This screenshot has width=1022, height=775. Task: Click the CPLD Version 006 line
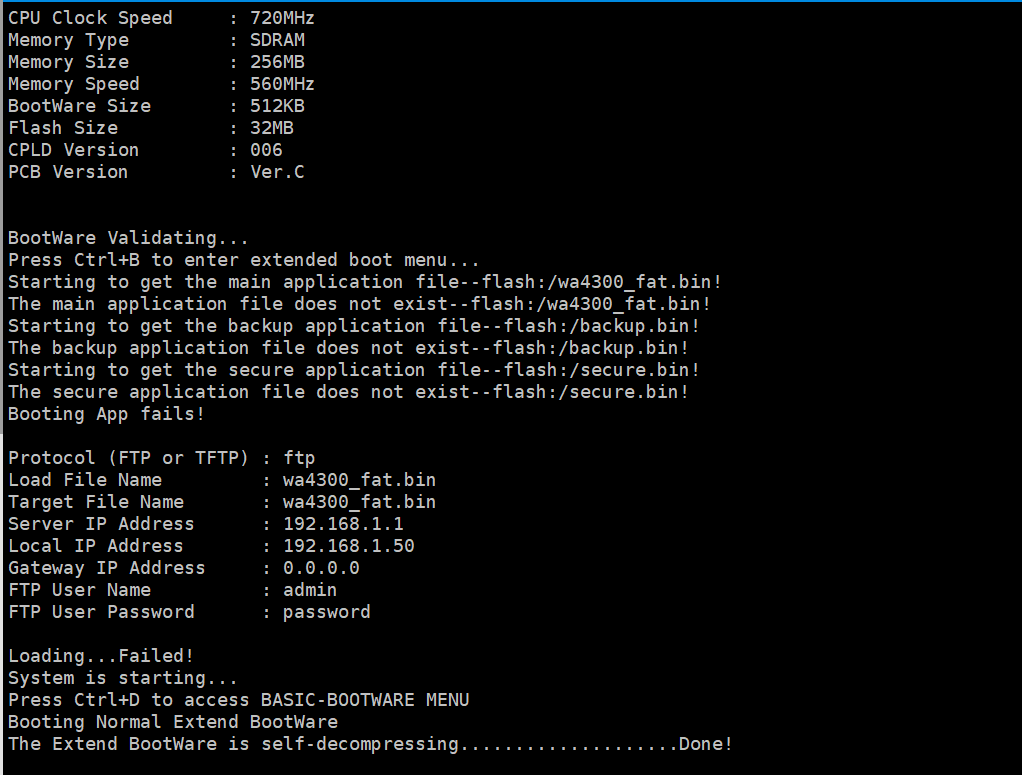[x=145, y=150]
